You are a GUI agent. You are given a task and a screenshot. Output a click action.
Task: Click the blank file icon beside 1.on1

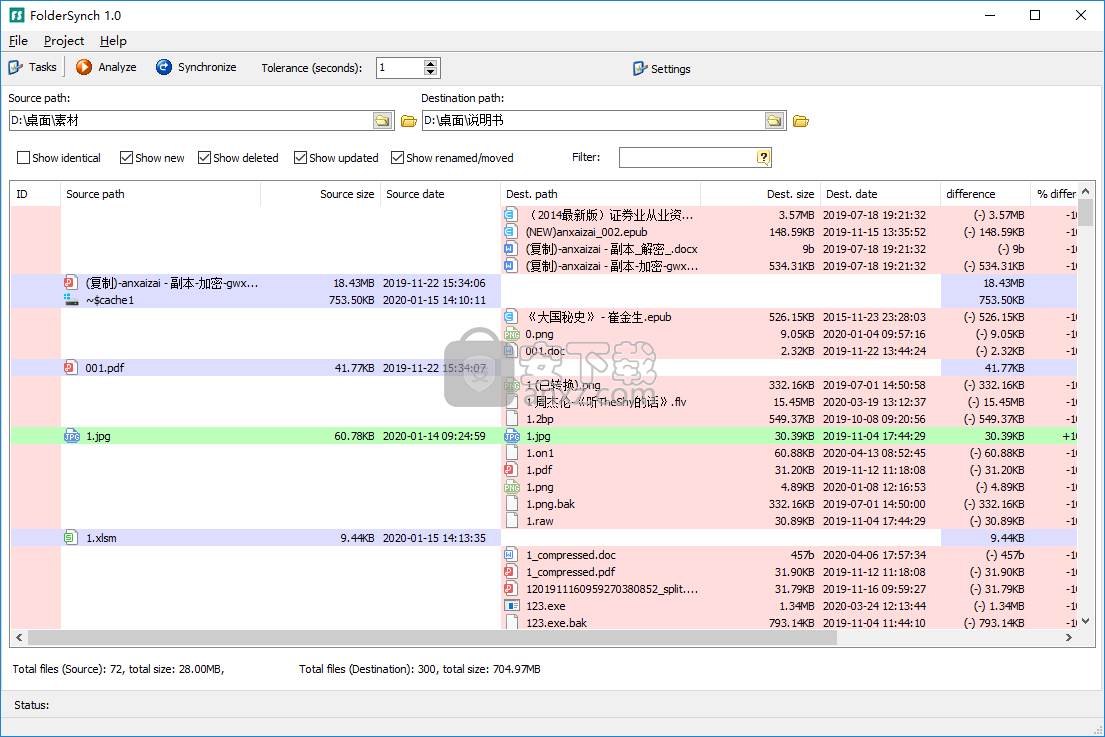tap(512, 453)
